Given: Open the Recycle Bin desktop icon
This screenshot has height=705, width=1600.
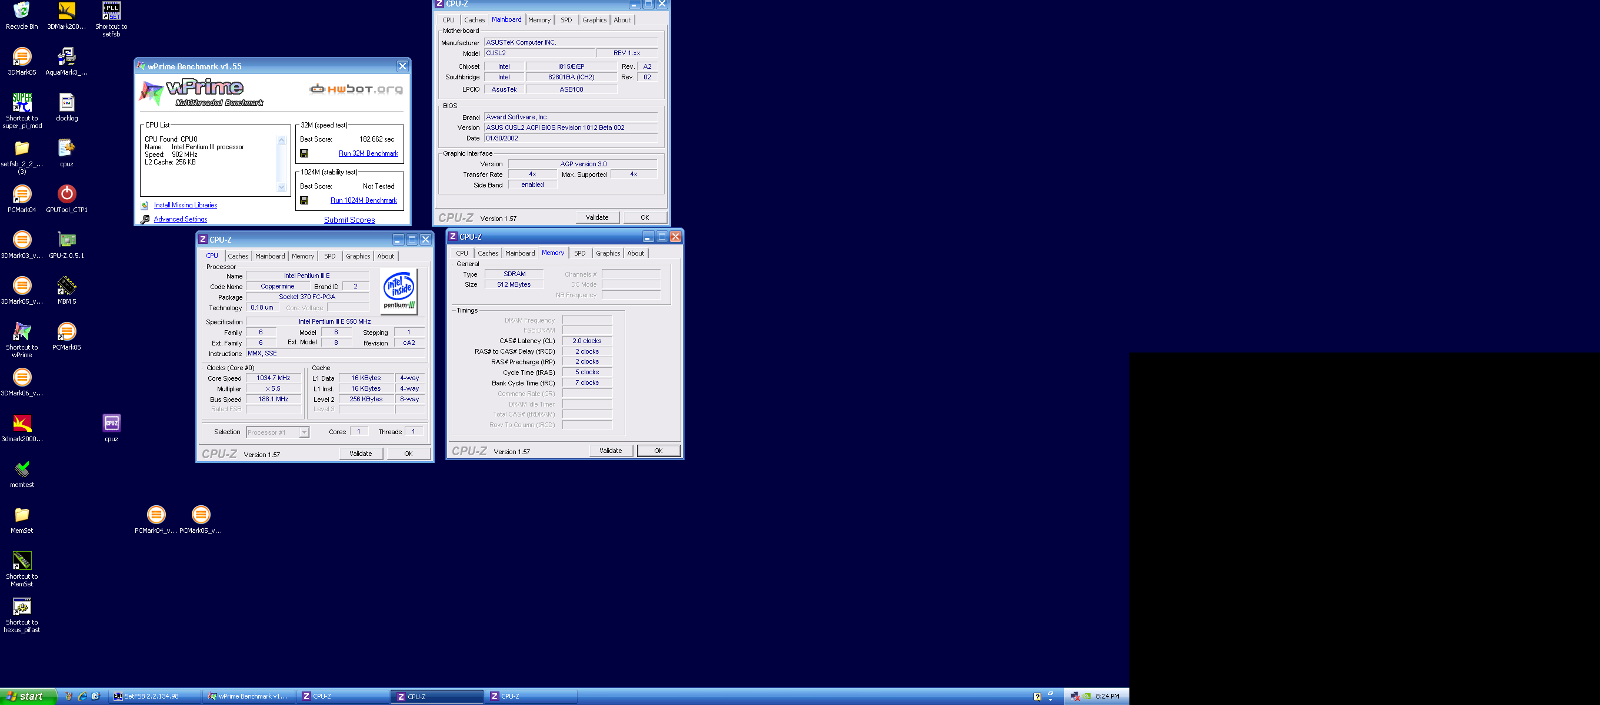Looking at the screenshot, I should [22, 14].
